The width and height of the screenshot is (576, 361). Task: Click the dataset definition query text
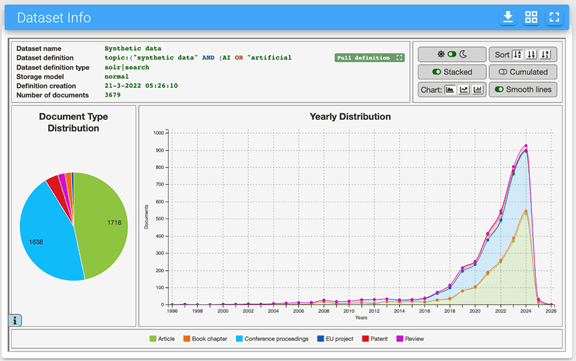pos(198,58)
